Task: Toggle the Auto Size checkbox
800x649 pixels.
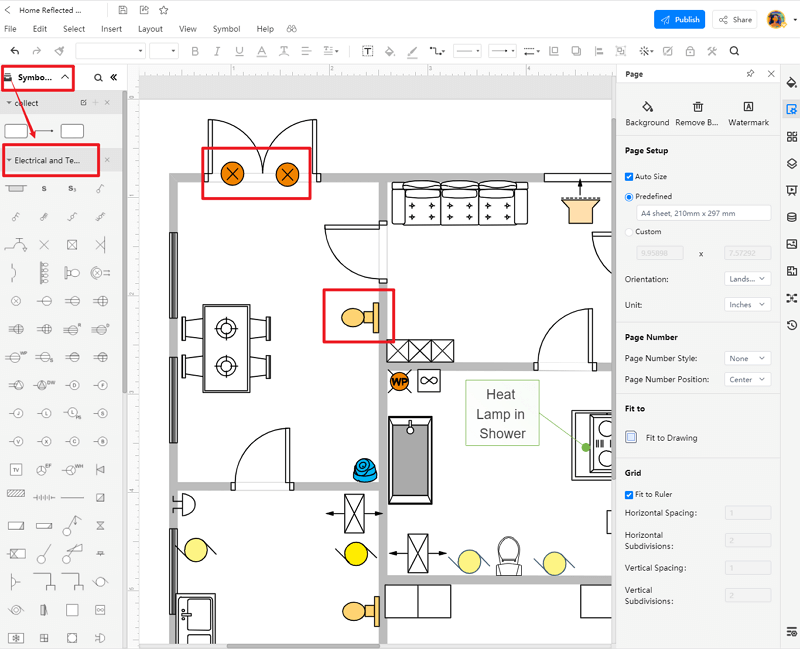Action: 629,176
